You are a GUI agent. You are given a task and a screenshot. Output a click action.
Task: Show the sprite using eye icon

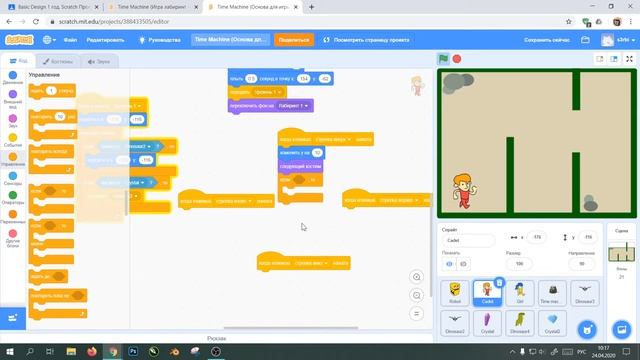pyautogui.click(x=449, y=264)
